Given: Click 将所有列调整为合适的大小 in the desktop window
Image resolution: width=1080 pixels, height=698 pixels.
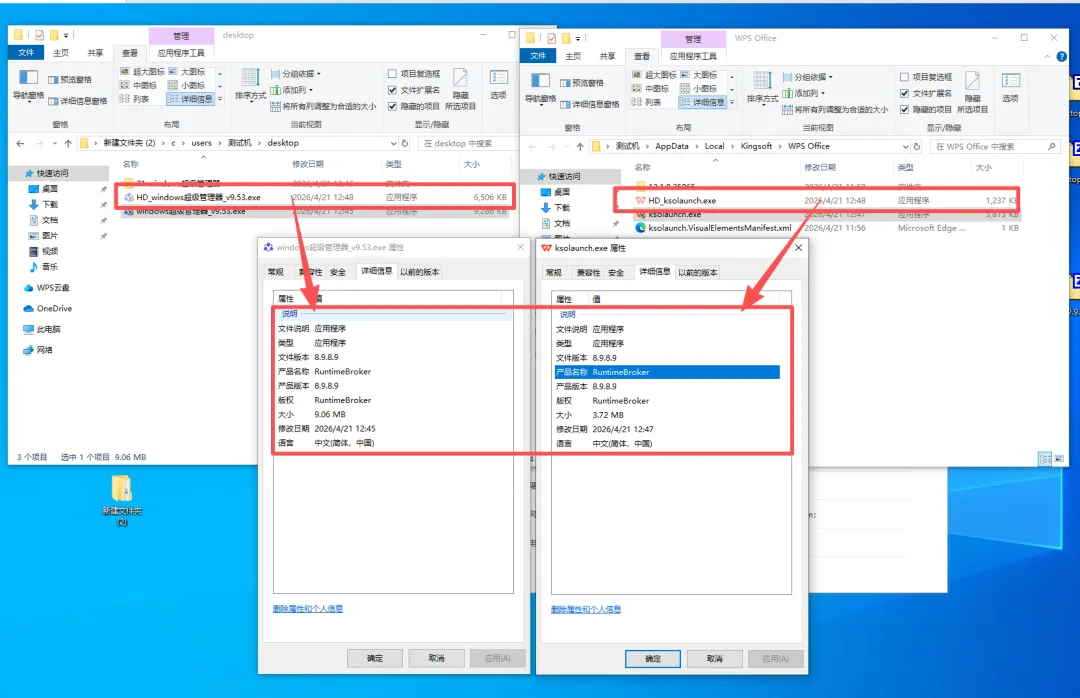Looking at the screenshot, I should click(323, 107).
